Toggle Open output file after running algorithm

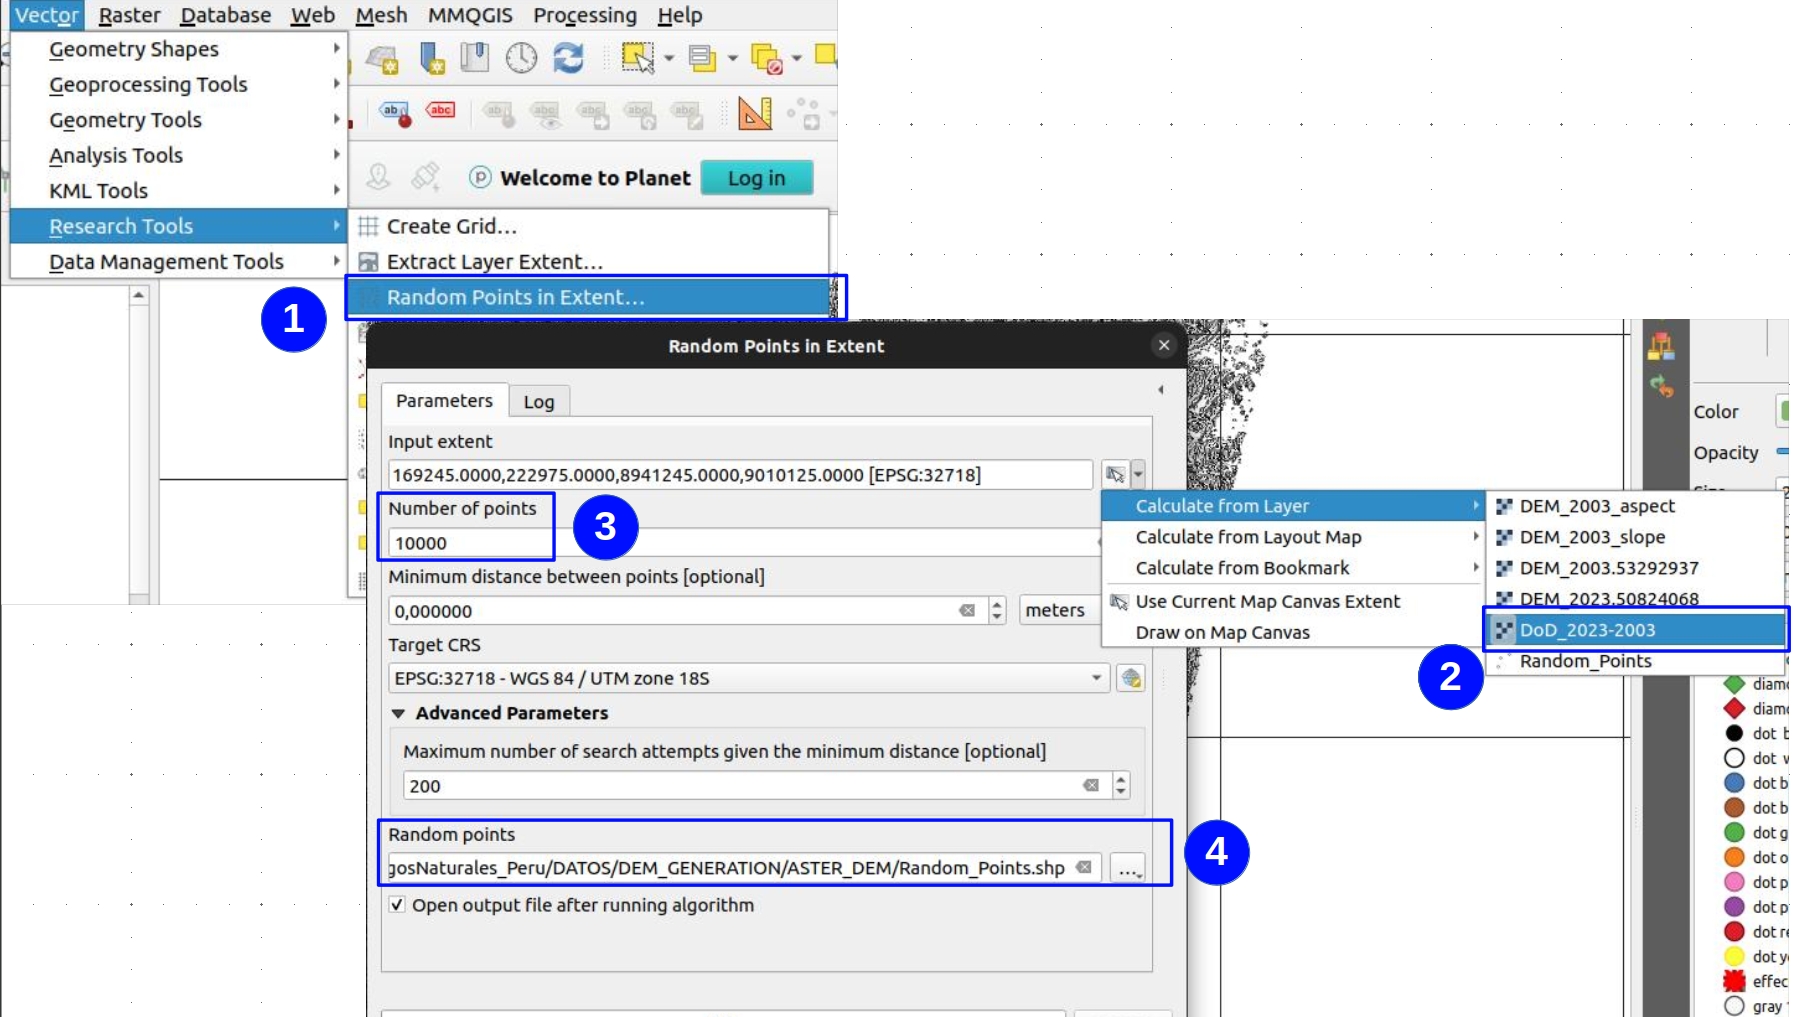coord(398,905)
